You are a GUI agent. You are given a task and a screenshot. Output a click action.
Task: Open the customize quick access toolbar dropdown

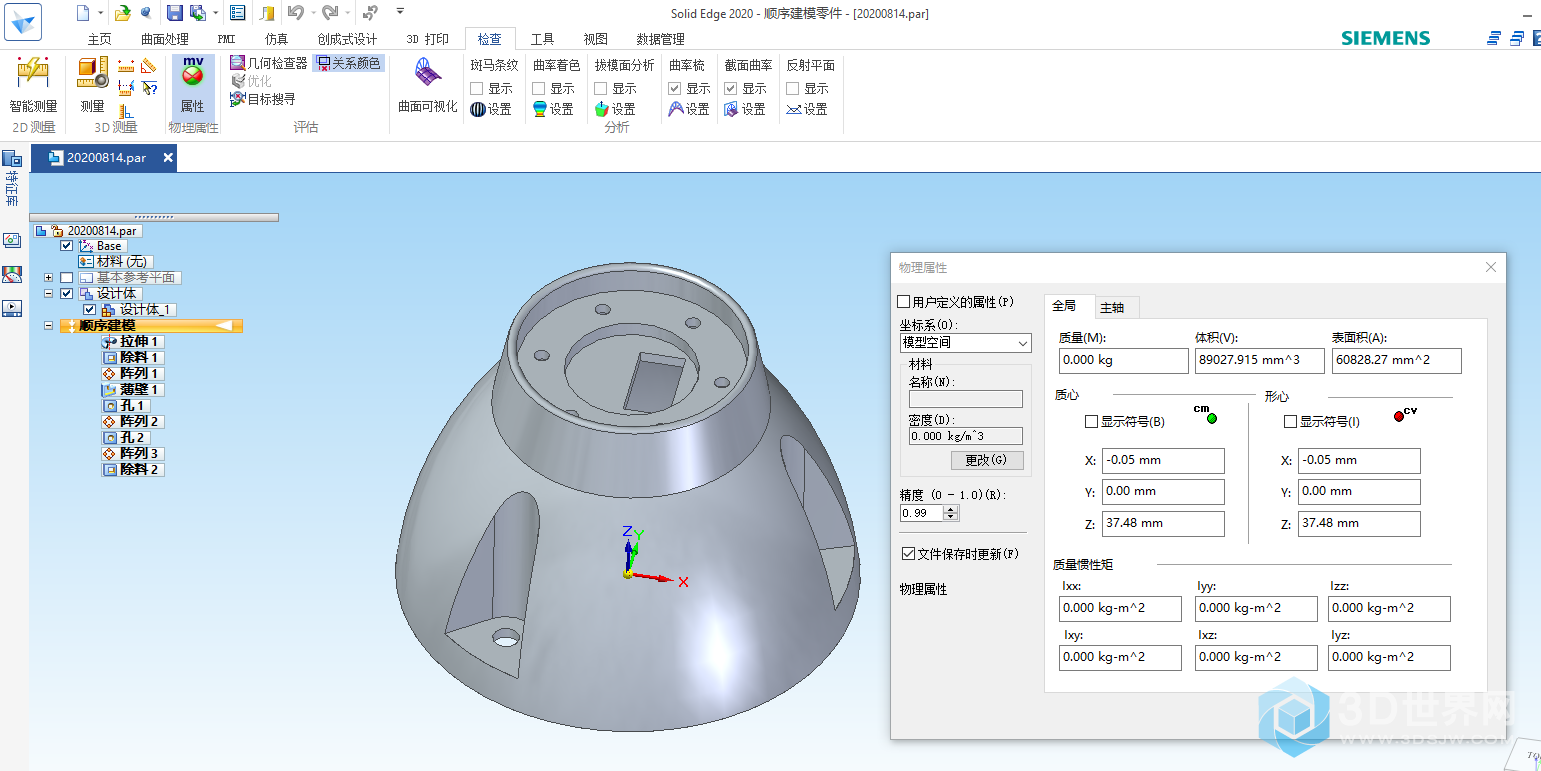(400, 12)
